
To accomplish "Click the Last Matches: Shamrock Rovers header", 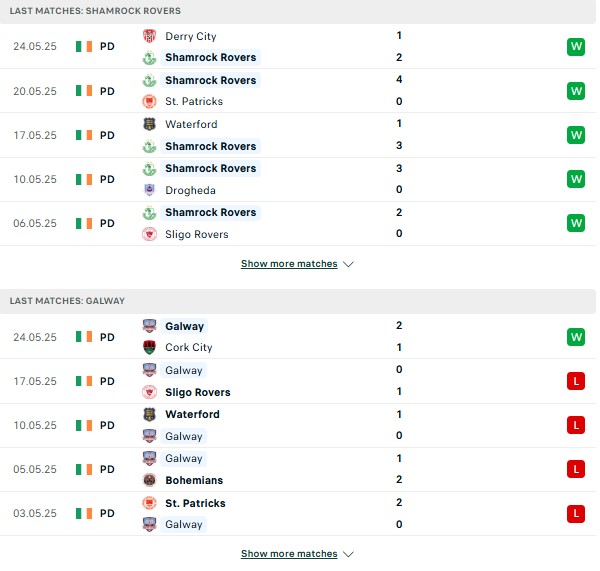I will (95, 11).
